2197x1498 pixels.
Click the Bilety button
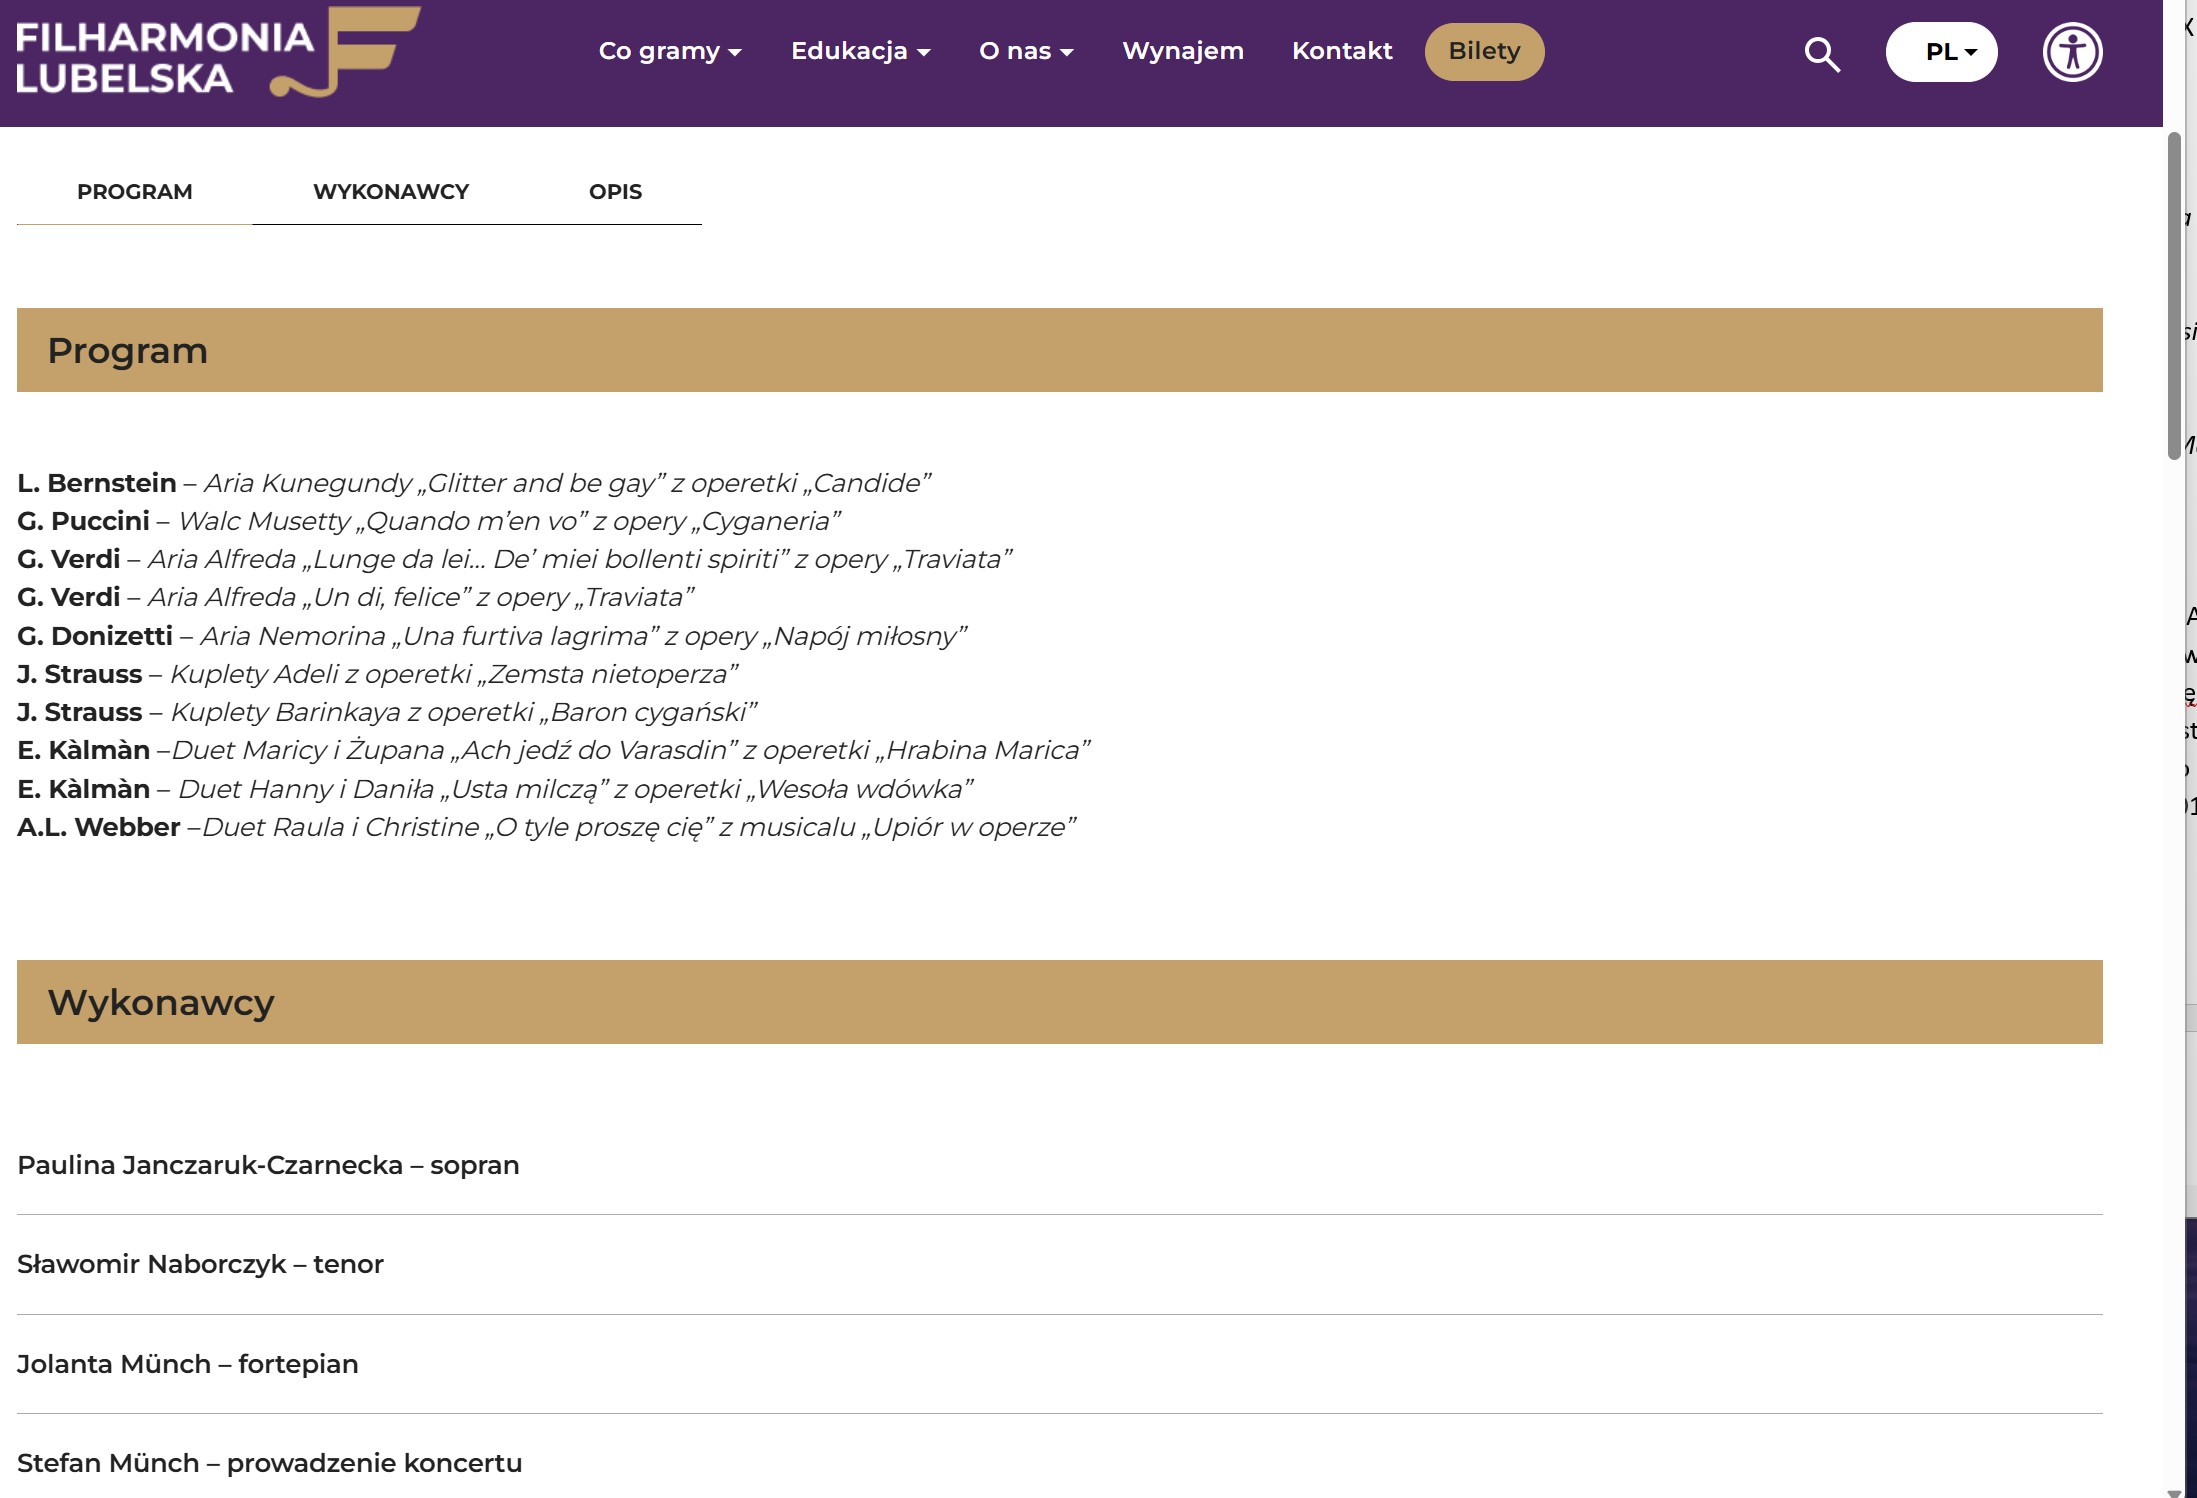pos(1483,51)
